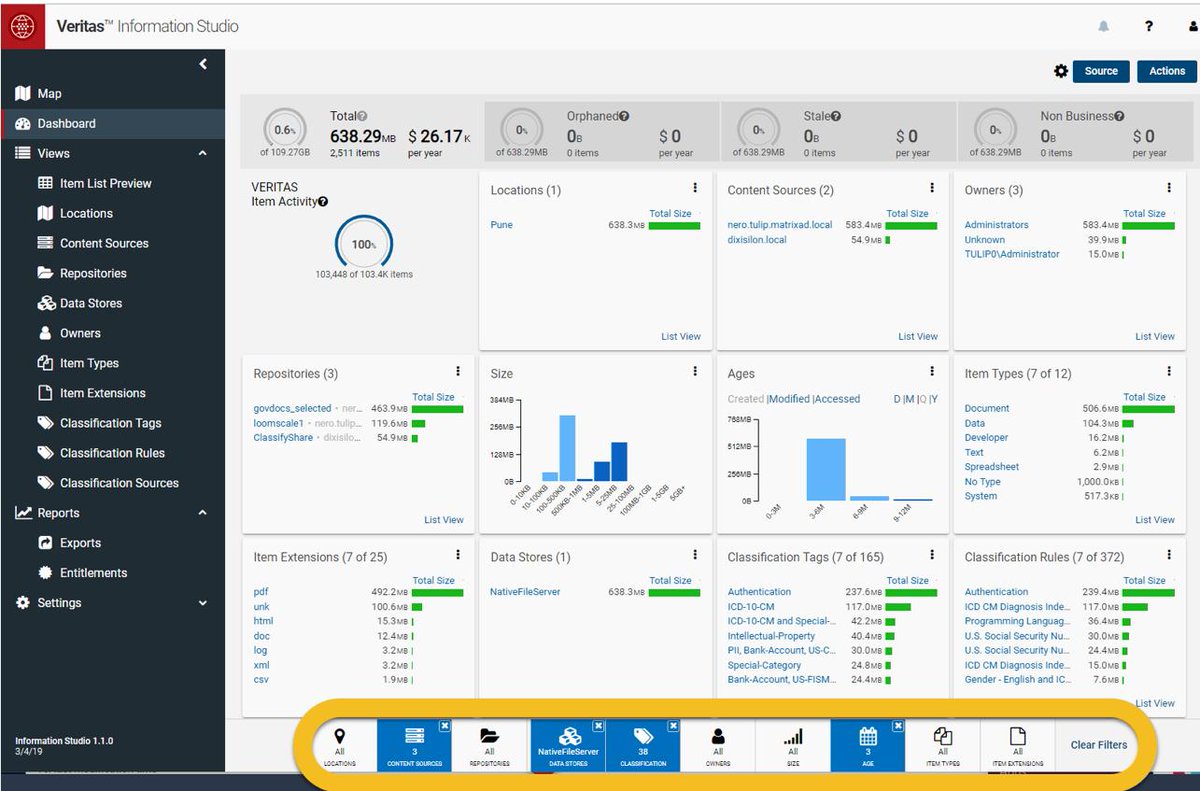The height and width of the screenshot is (791, 1200).
Task: Click the NativeFileServer Data Stores filter
Action: (x=568, y=745)
